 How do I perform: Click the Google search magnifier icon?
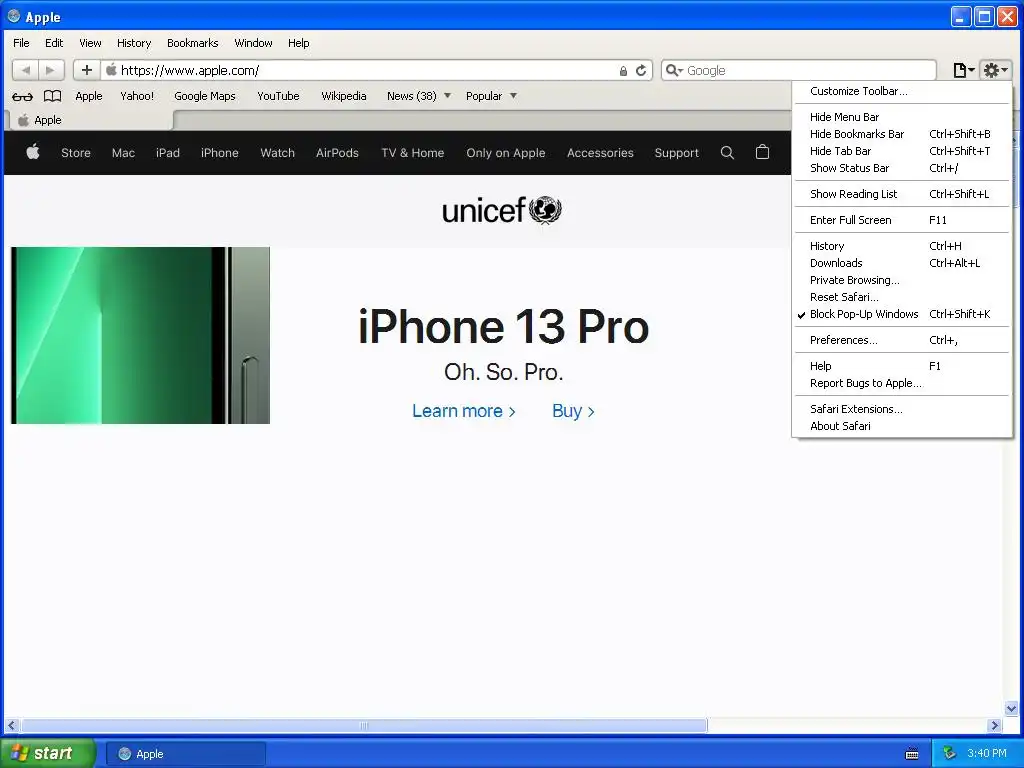674,70
